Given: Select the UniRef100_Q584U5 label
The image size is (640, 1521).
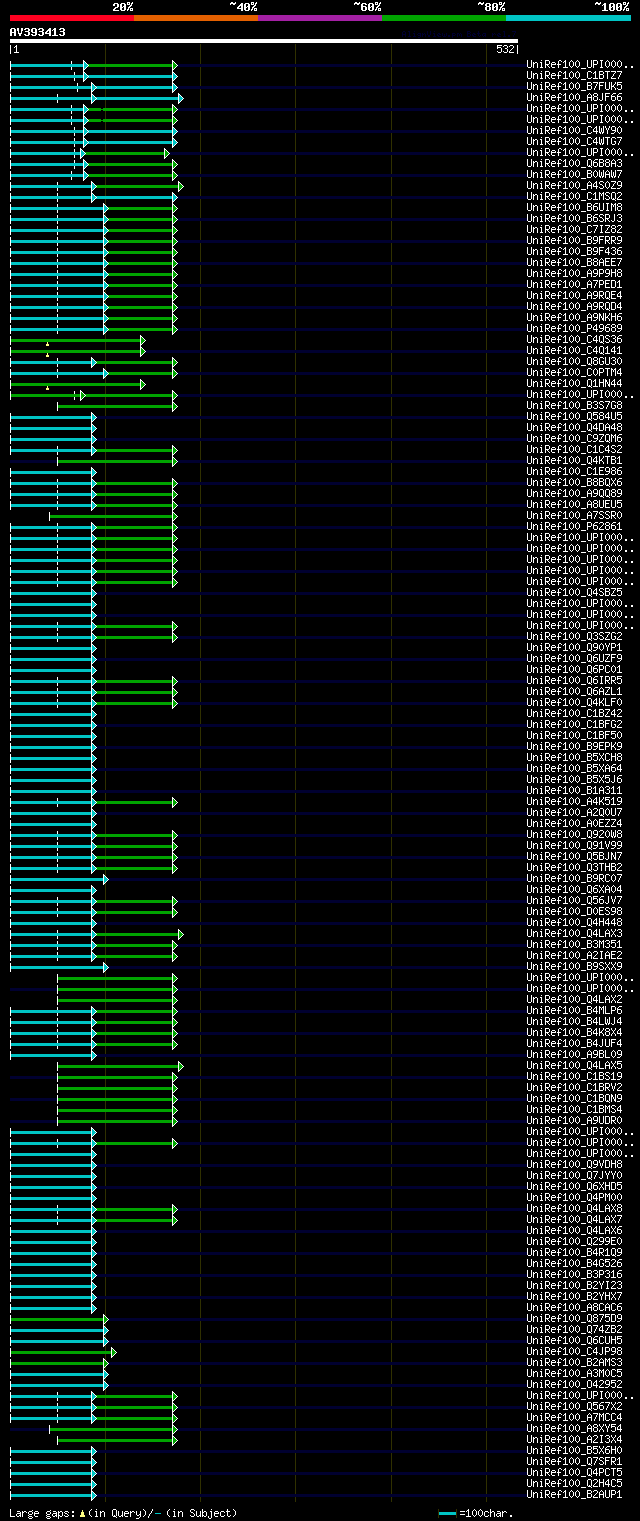Looking at the screenshot, I should 575,416.
